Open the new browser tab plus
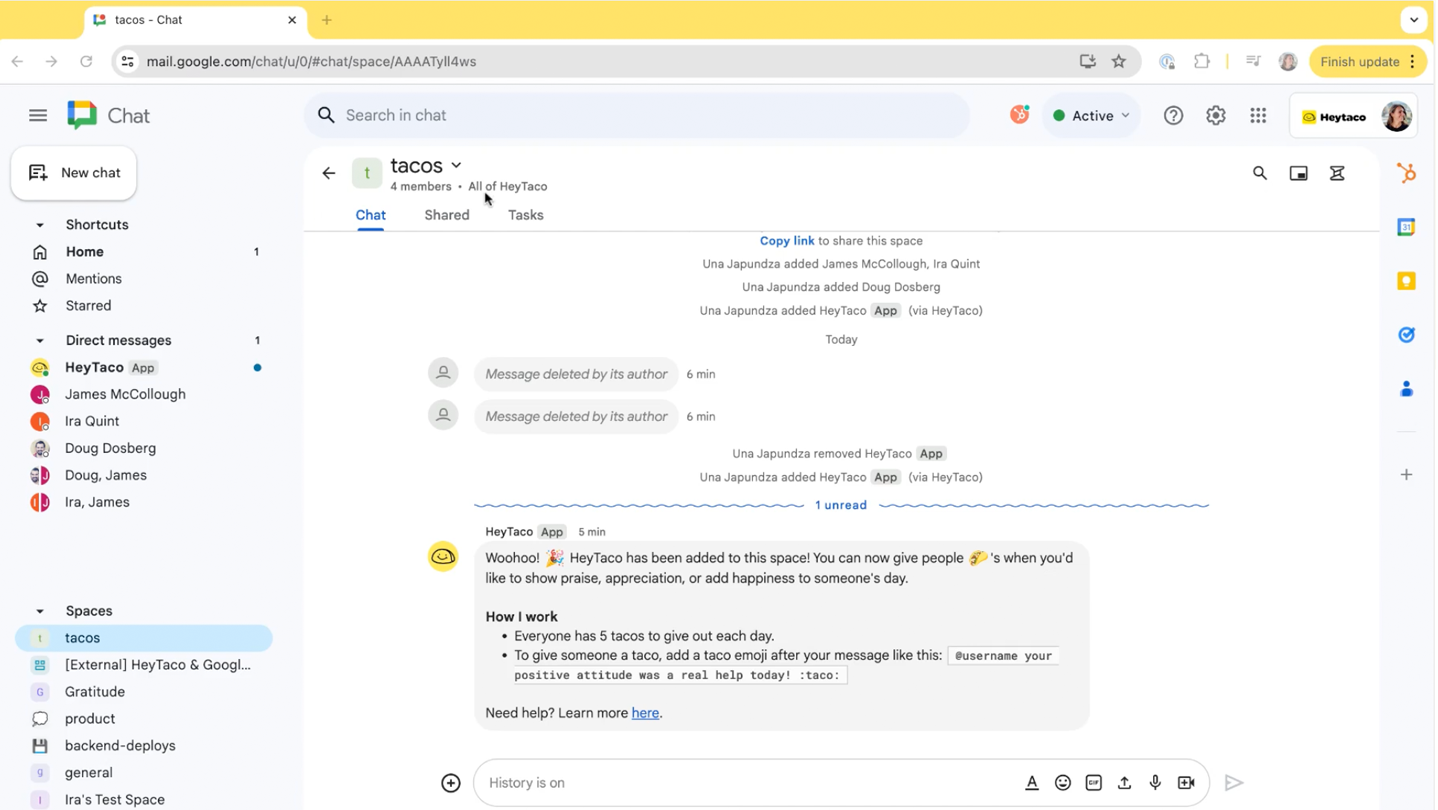 point(326,20)
